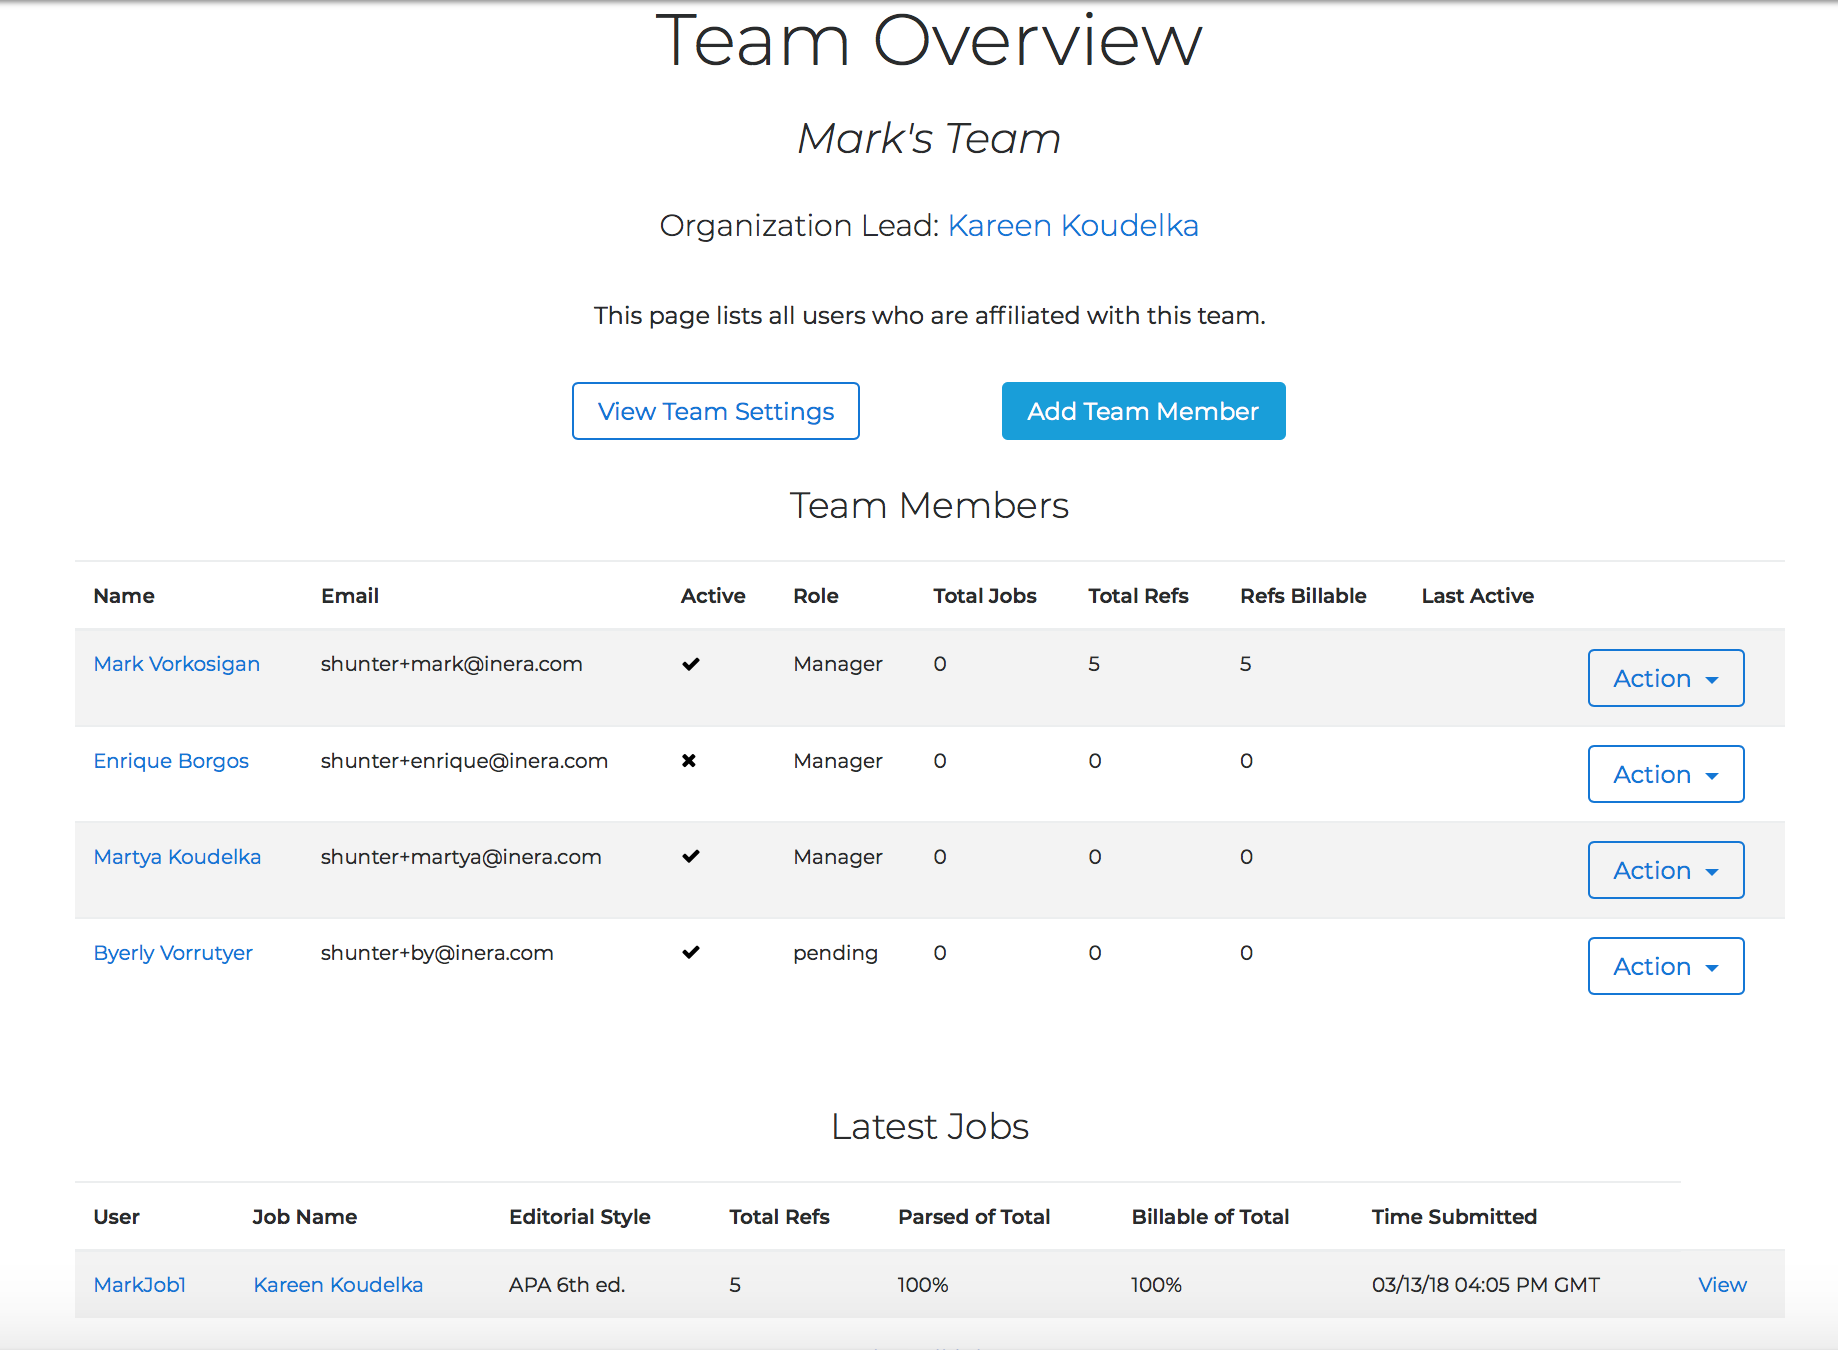The image size is (1838, 1350).
Task: Click the Name column header
Action: tap(124, 596)
